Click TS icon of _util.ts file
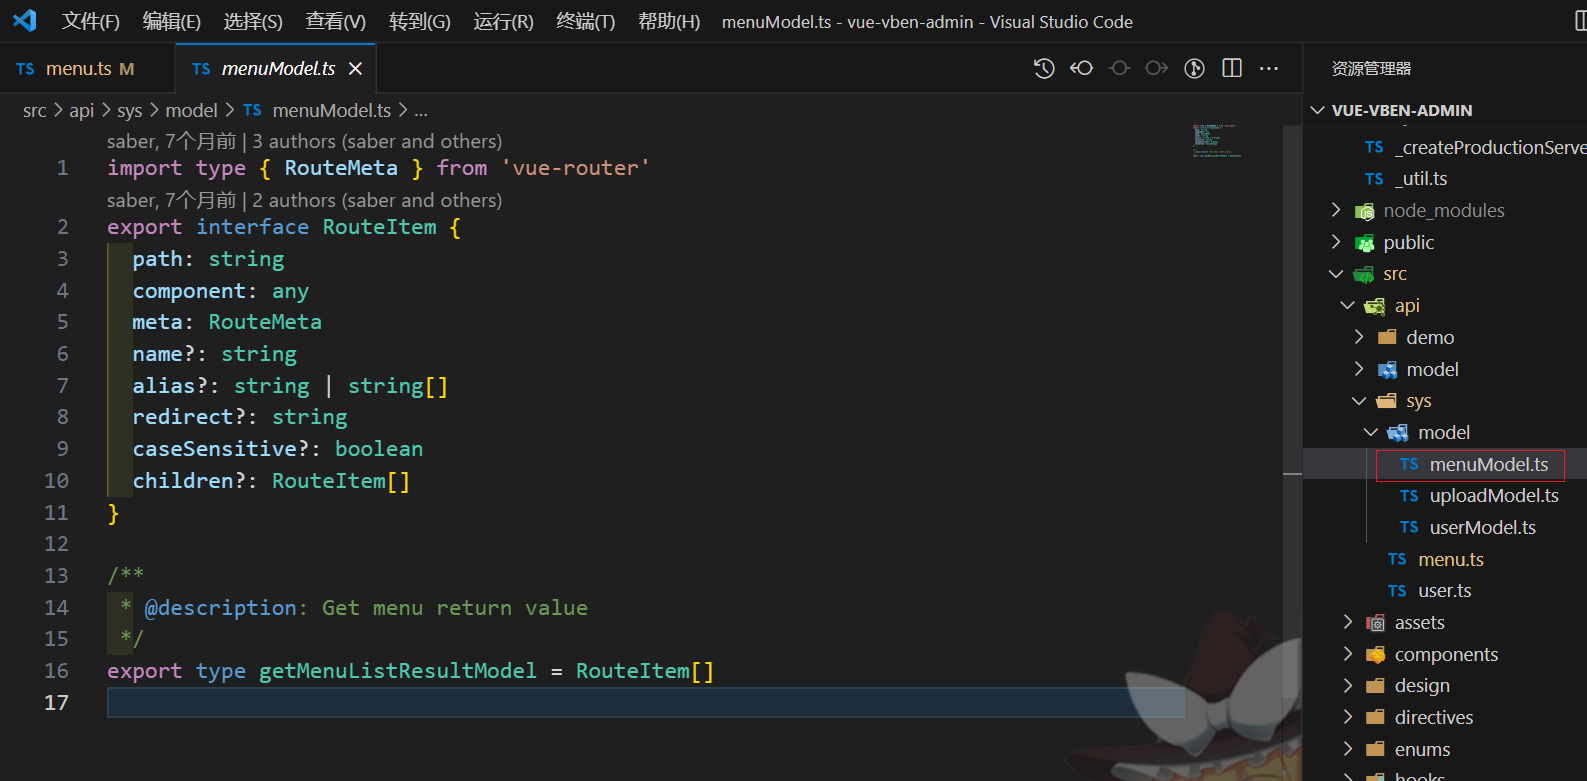This screenshot has height=781, width=1587. (x=1375, y=179)
